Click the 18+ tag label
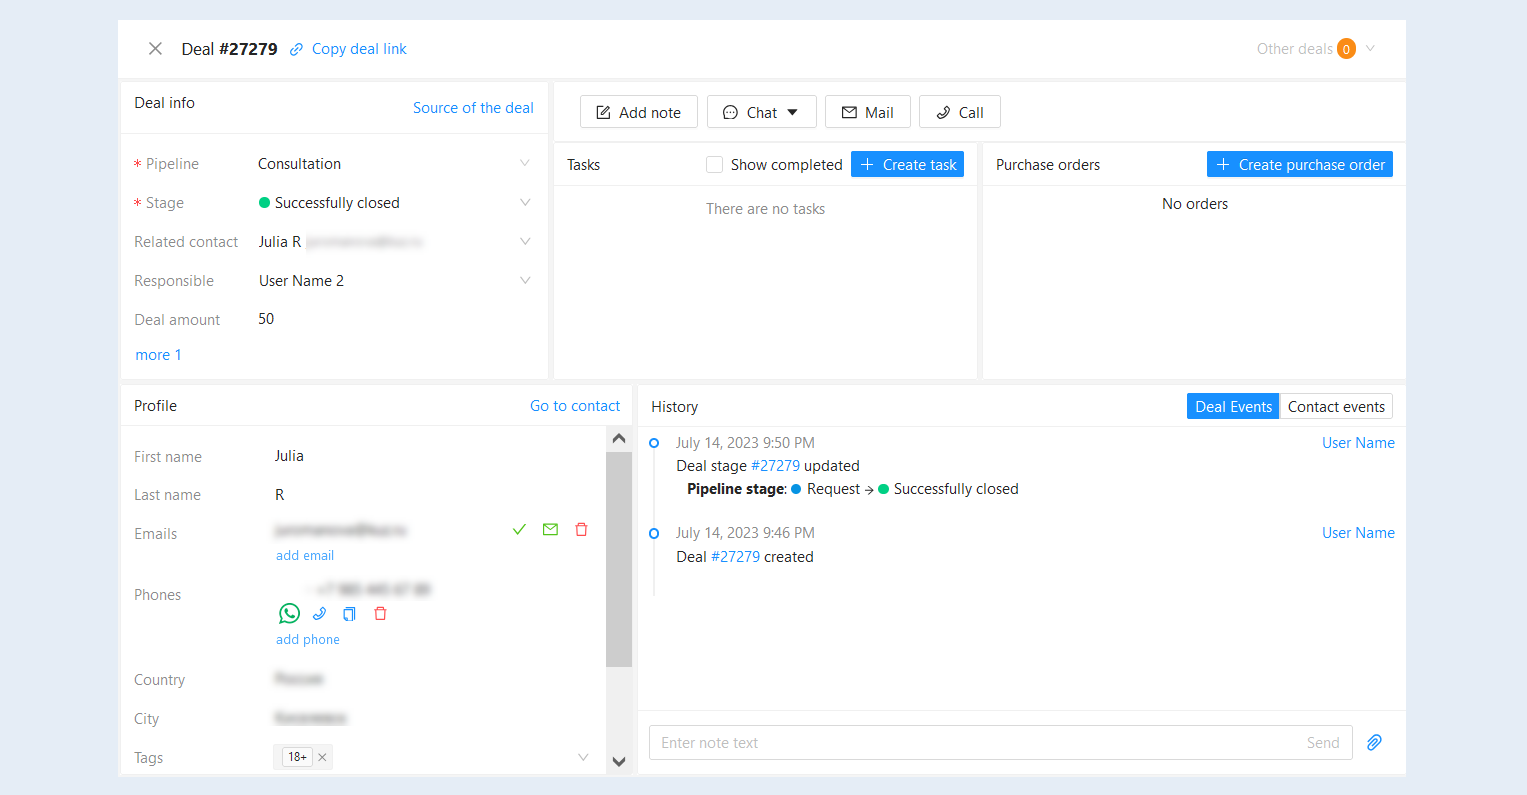This screenshot has width=1527, height=795. click(297, 758)
